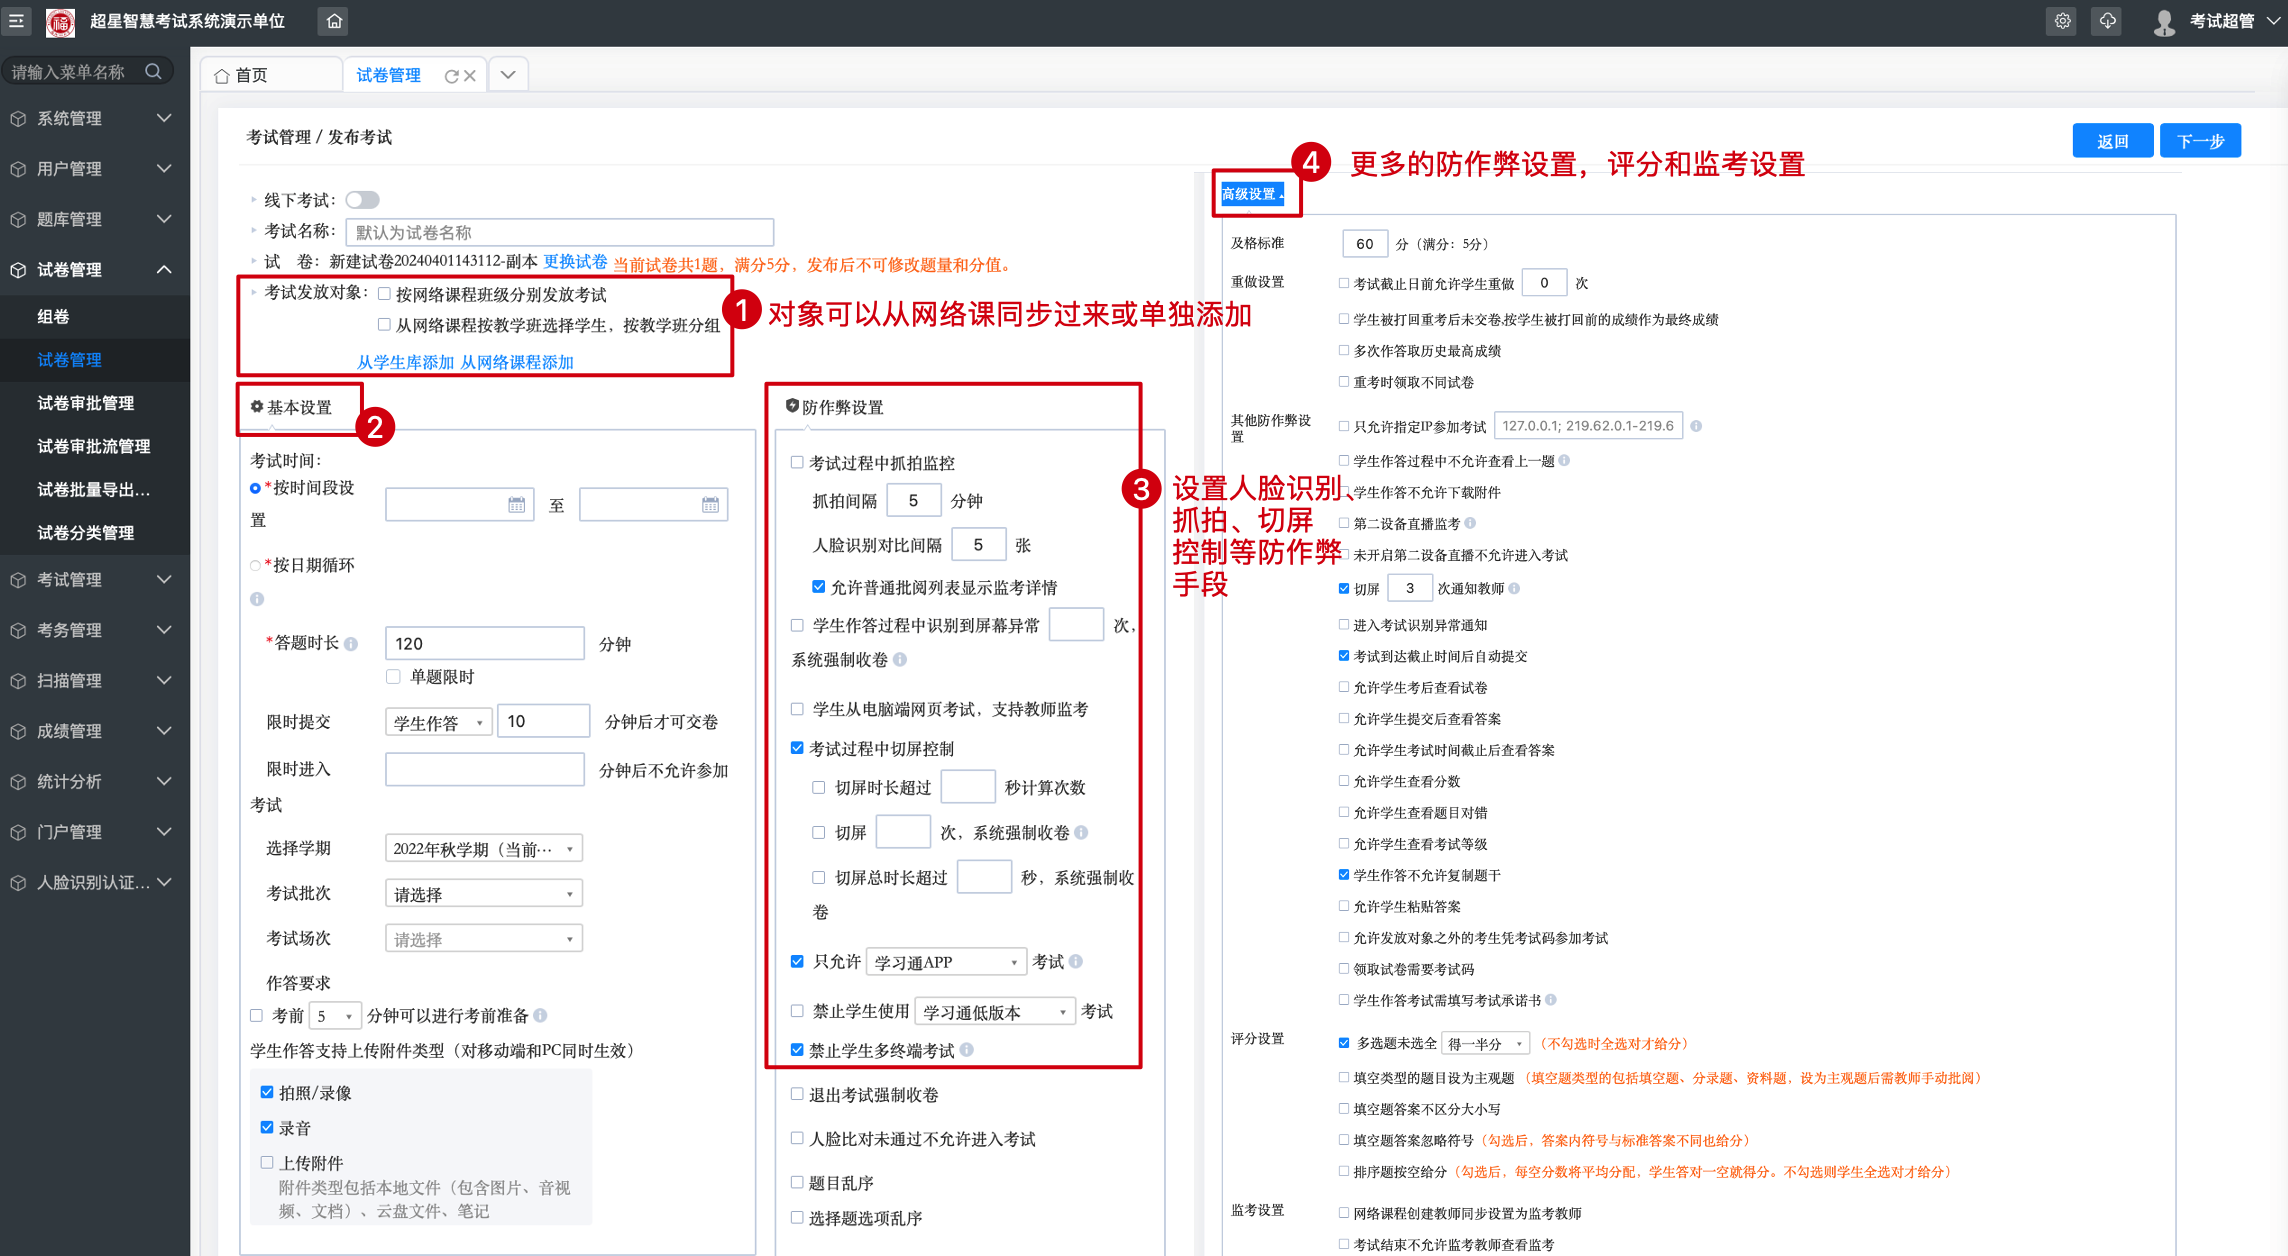The height and width of the screenshot is (1256, 2288).
Task: Refresh the 试卷管理 tab
Action: [451, 76]
